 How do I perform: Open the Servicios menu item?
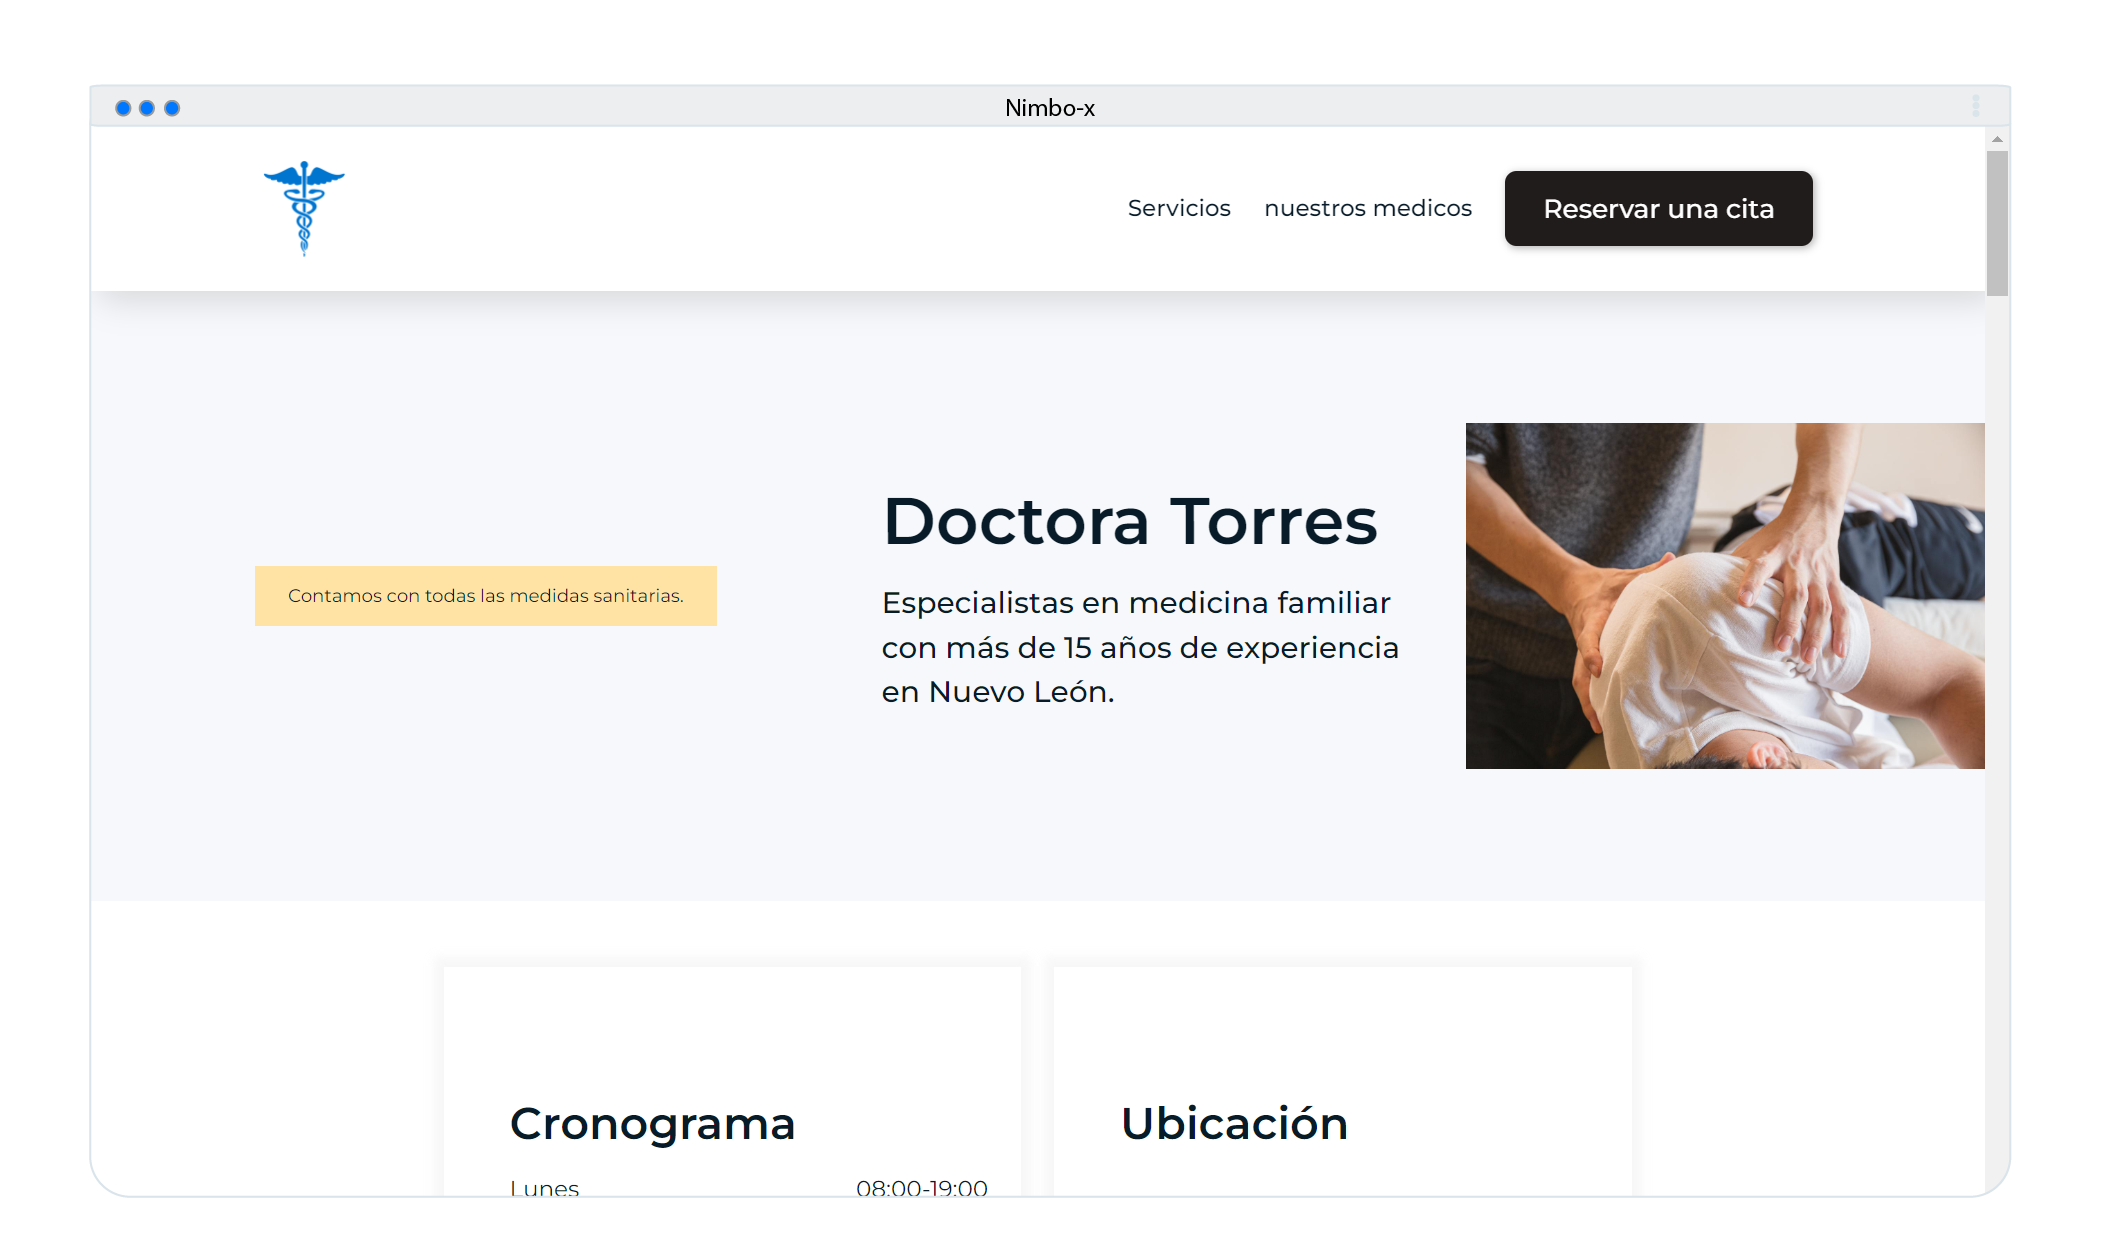[1179, 208]
